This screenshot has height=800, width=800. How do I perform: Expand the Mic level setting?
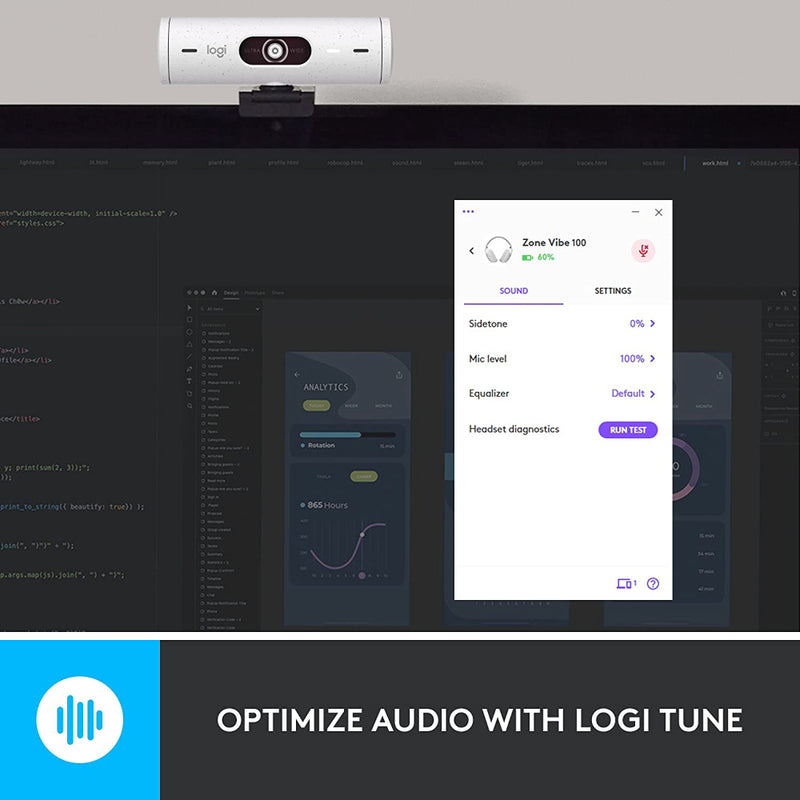click(652, 359)
